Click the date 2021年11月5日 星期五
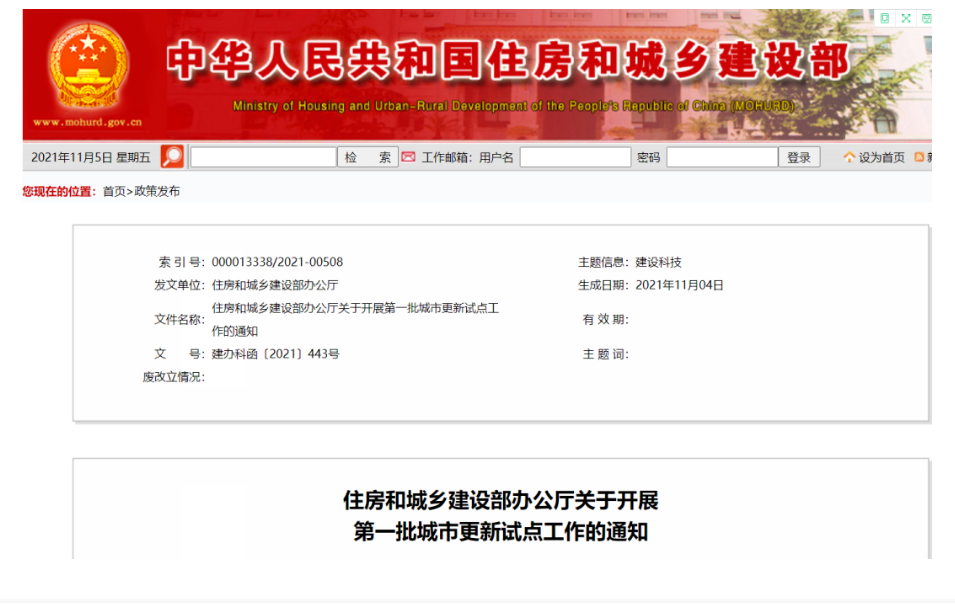Screen dimensions: 955x604 pos(90,158)
